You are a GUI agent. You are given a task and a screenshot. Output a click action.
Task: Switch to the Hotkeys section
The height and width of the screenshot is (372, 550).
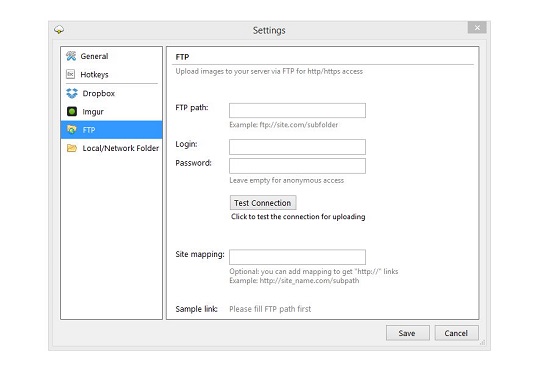point(111,74)
